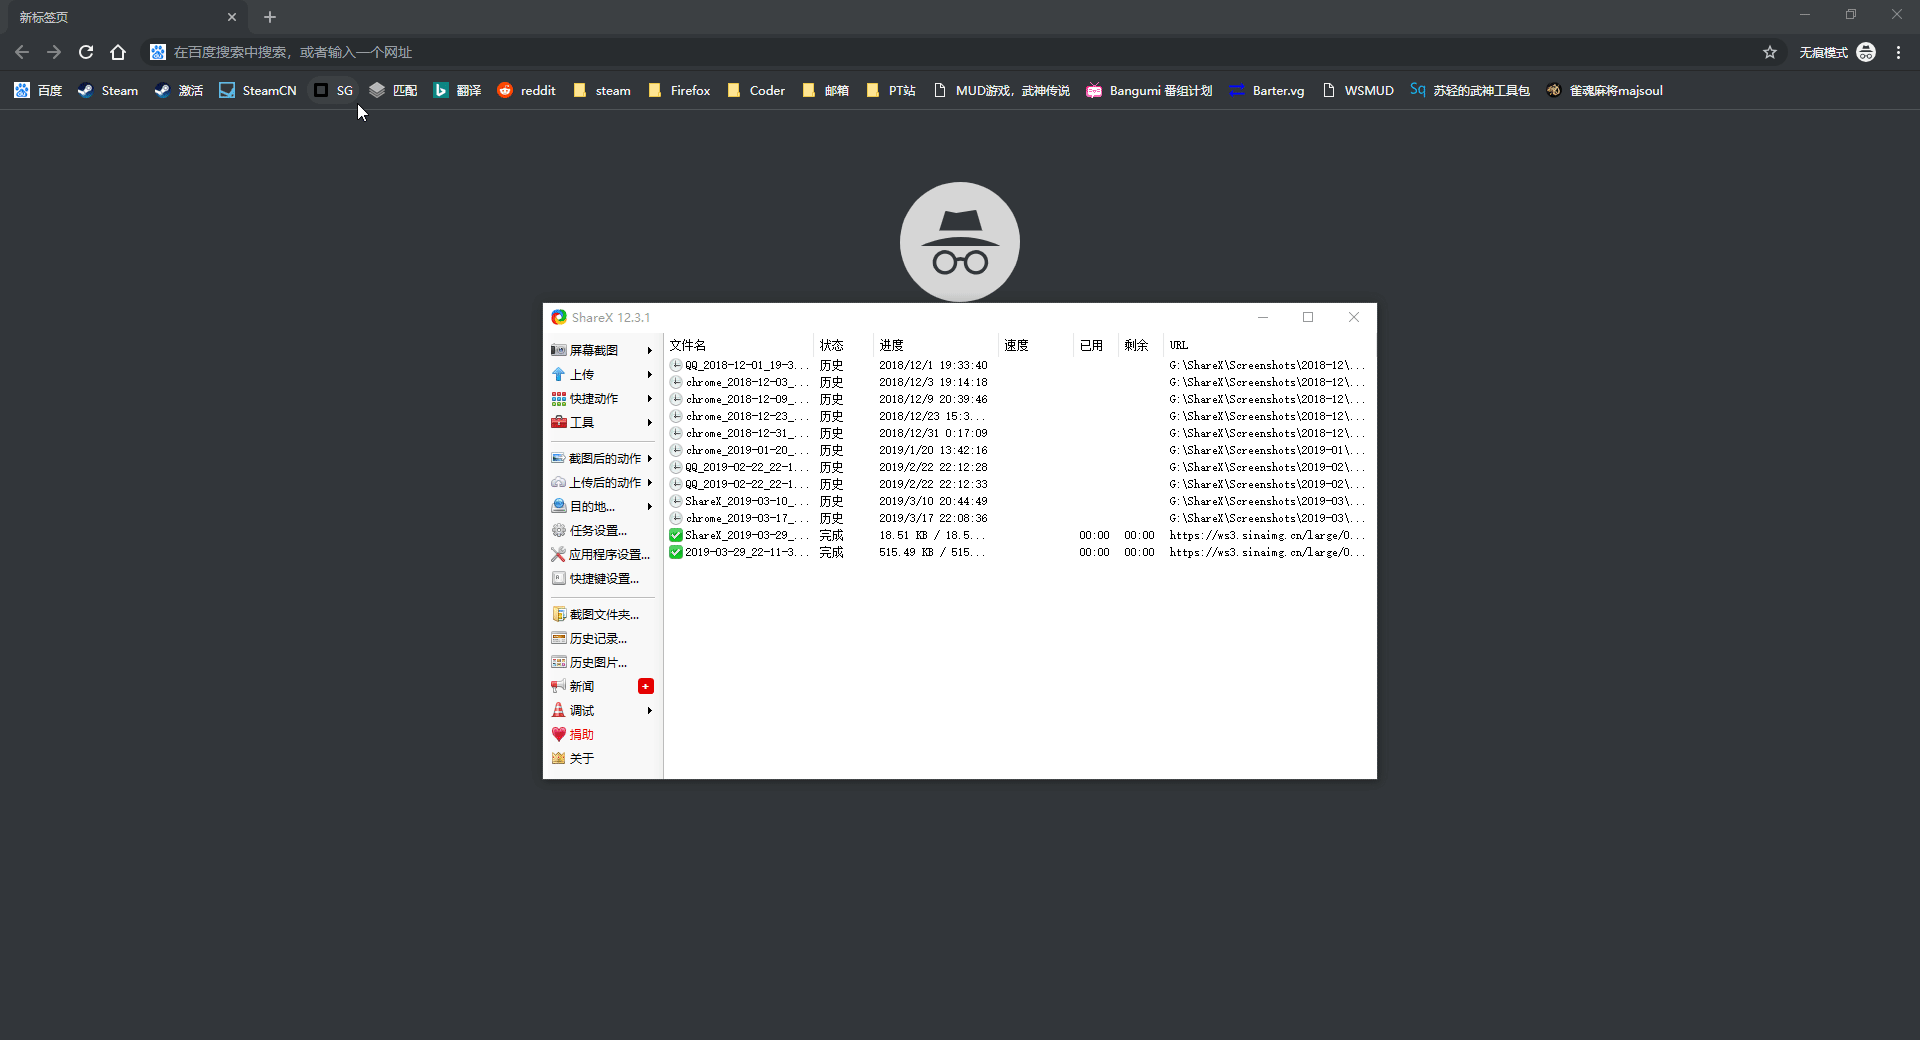Sort list by 文件名 column header
1920x1040 pixels.
click(x=688, y=345)
